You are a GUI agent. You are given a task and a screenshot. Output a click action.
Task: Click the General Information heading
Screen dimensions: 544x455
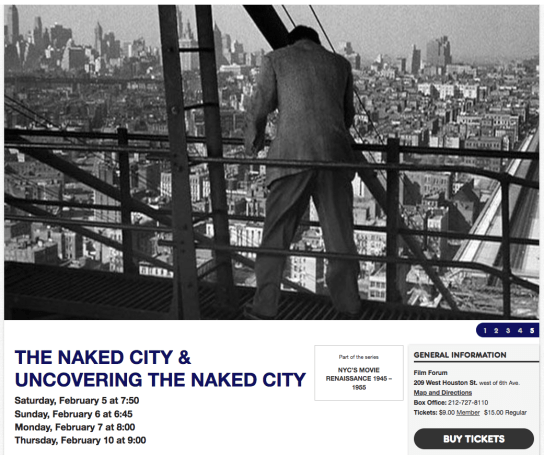click(x=460, y=355)
